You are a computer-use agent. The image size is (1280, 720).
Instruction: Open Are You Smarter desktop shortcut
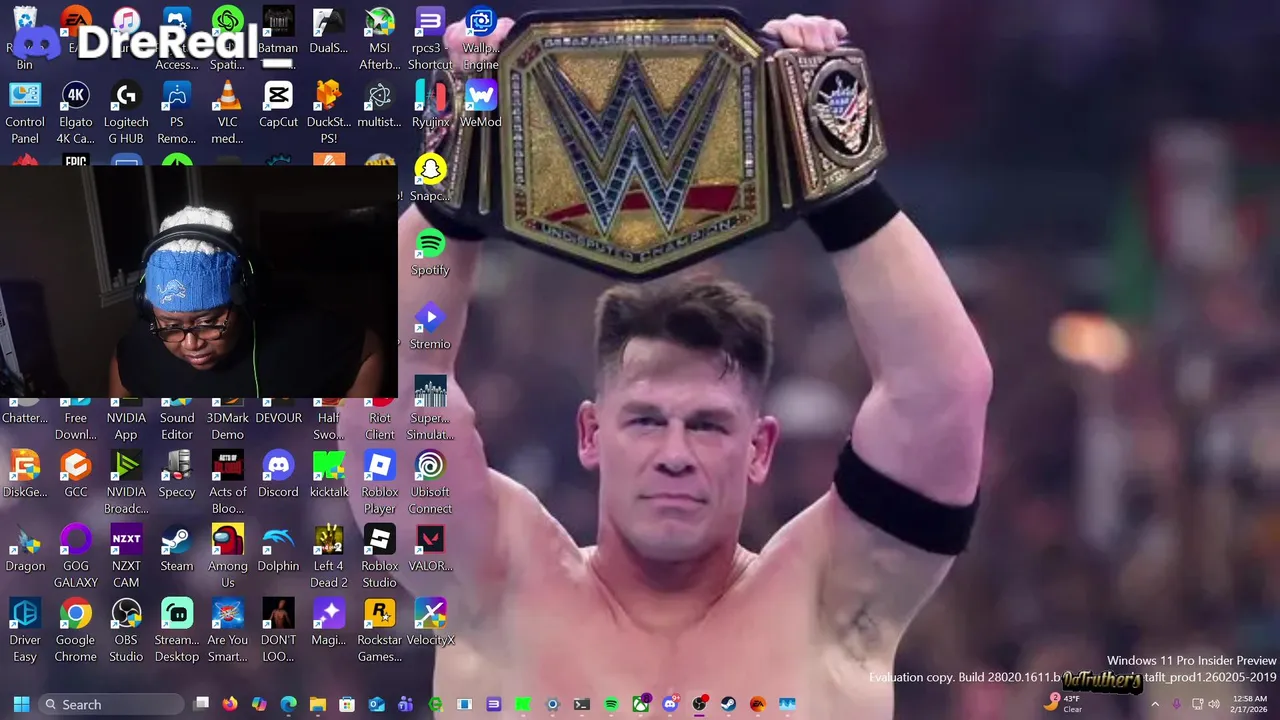tap(228, 631)
